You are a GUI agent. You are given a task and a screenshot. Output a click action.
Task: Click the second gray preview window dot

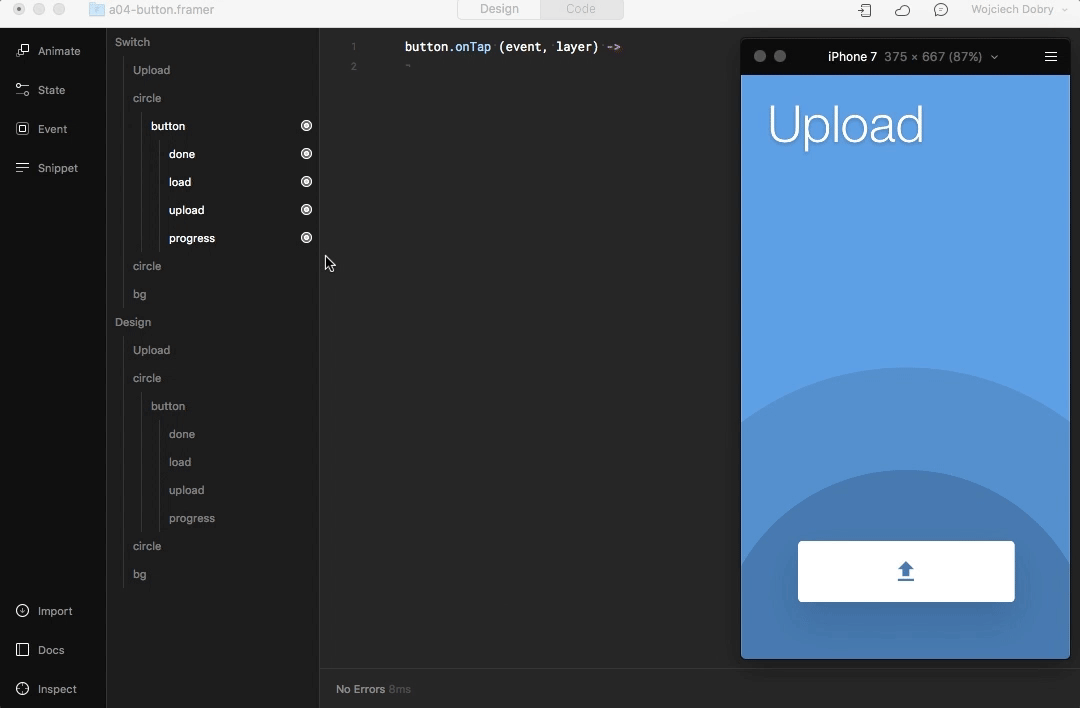pyautogui.click(x=780, y=56)
